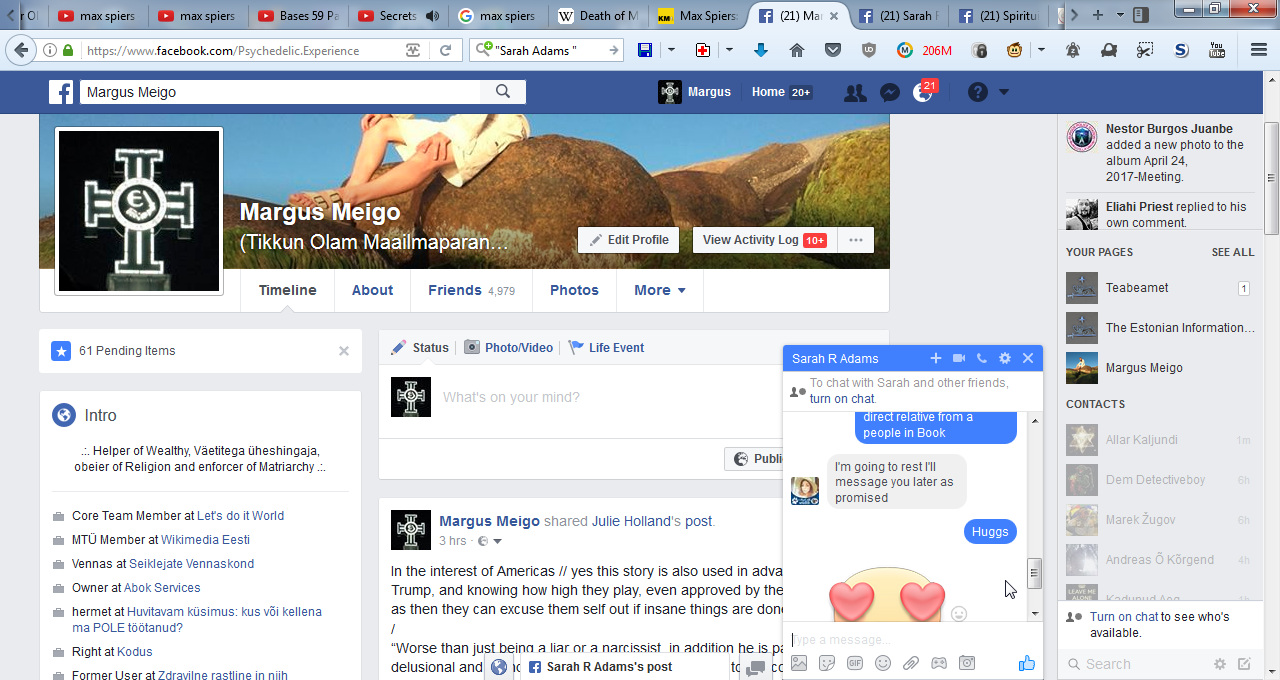1280x680 pixels.
Task: Click the Greasemonkey monkey icon
Action: coord(1014,50)
